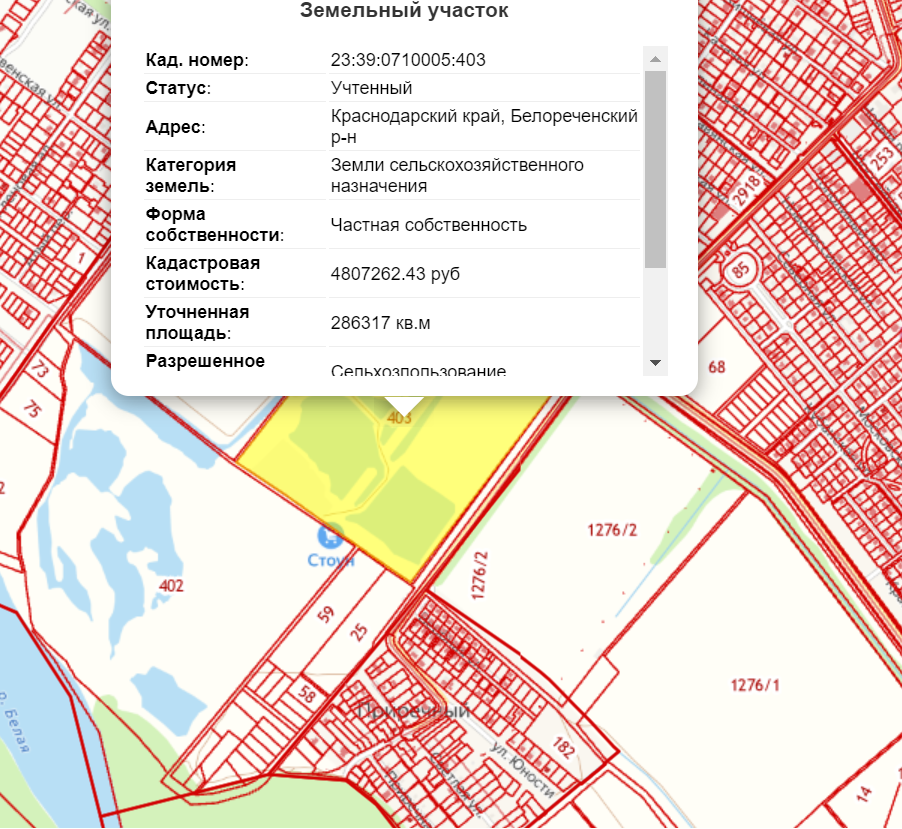Click the Приречный settlement label
The height and width of the screenshot is (829, 902).
(414, 710)
